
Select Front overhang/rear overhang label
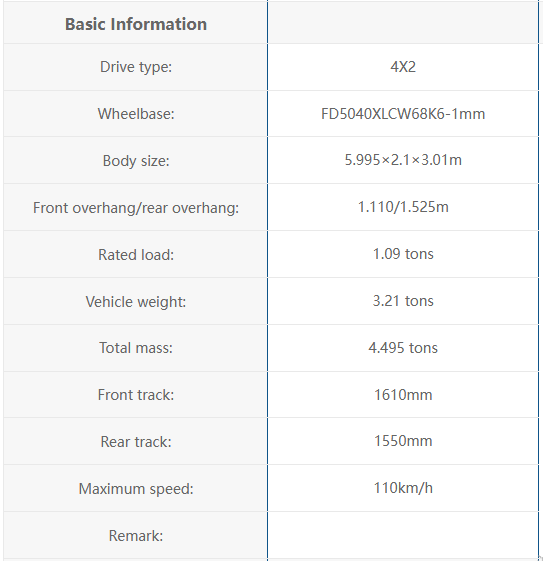(136, 208)
